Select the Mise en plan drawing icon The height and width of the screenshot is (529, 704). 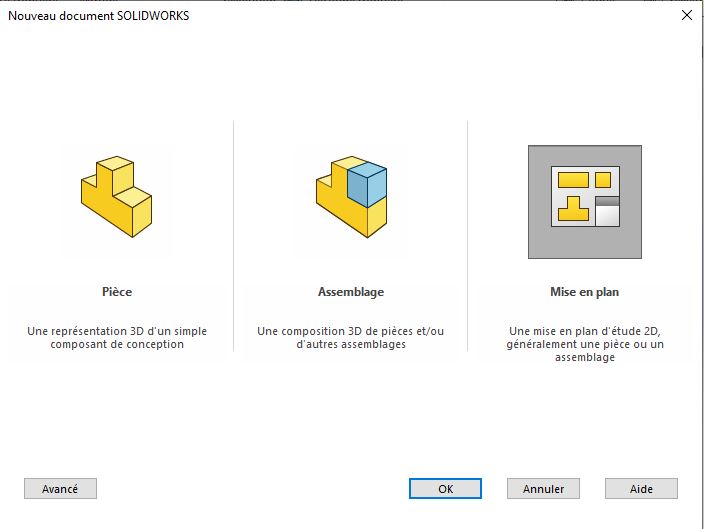[x=585, y=202]
